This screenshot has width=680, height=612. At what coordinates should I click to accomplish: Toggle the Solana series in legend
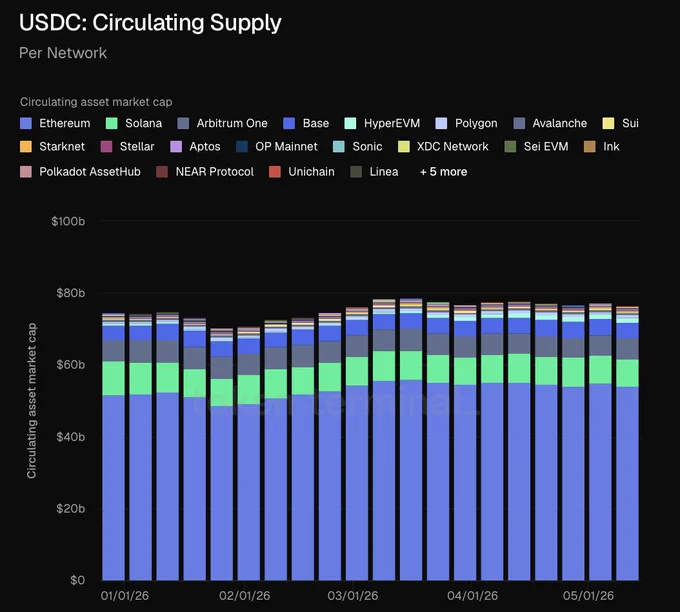[x=134, y=123]
